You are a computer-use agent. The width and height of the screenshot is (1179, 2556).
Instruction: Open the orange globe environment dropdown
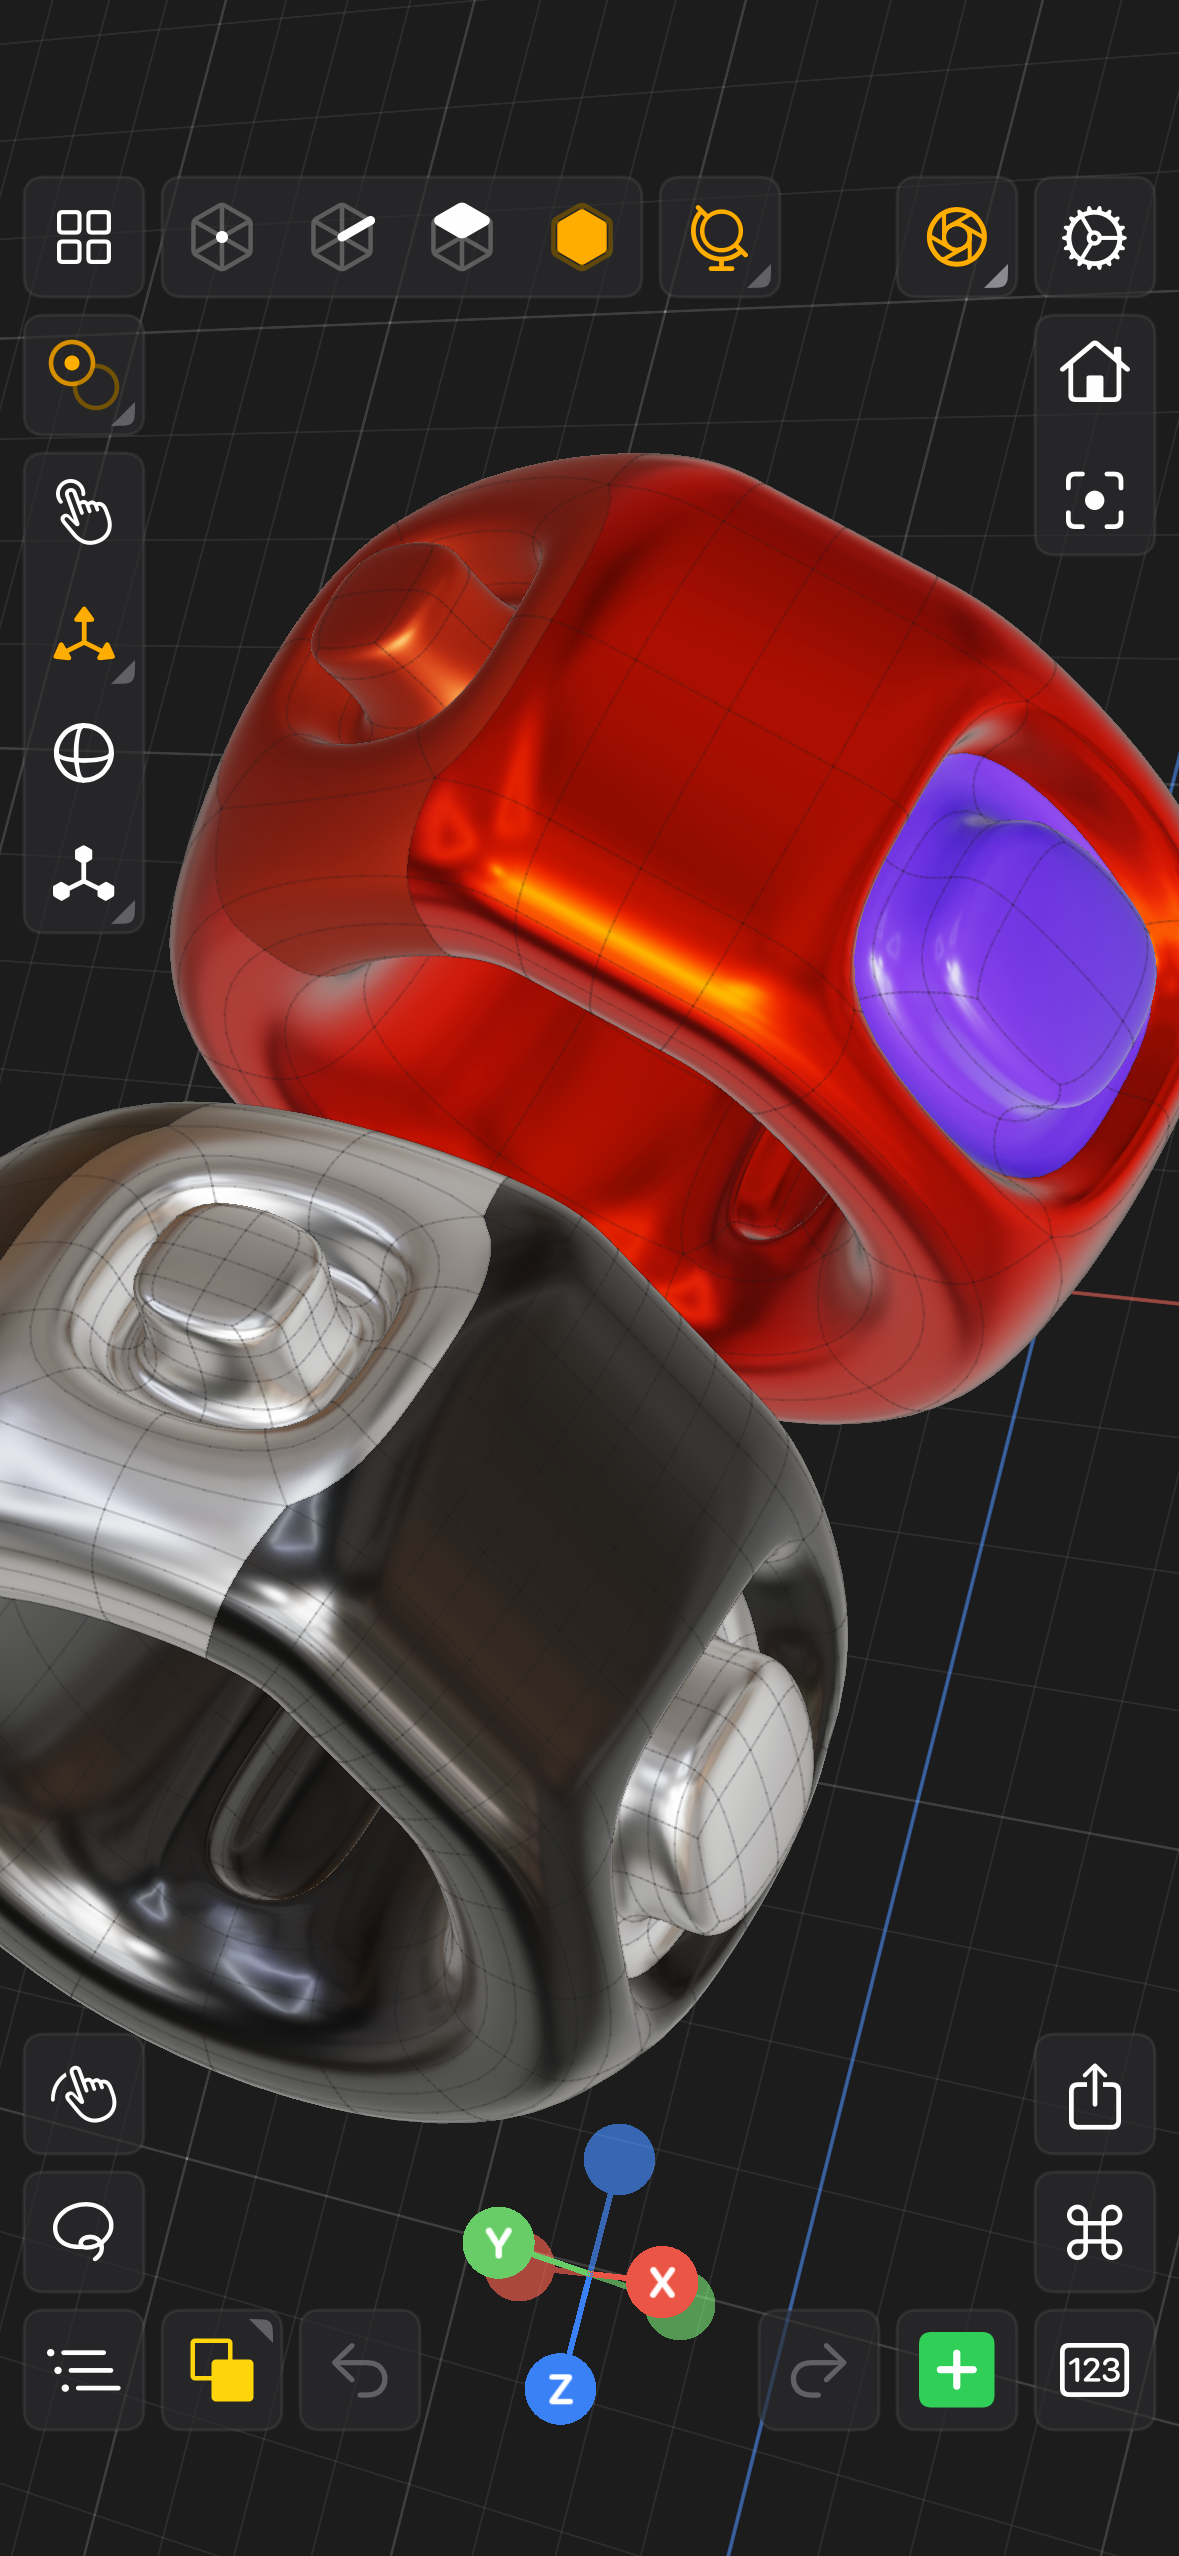pos(720,237)
